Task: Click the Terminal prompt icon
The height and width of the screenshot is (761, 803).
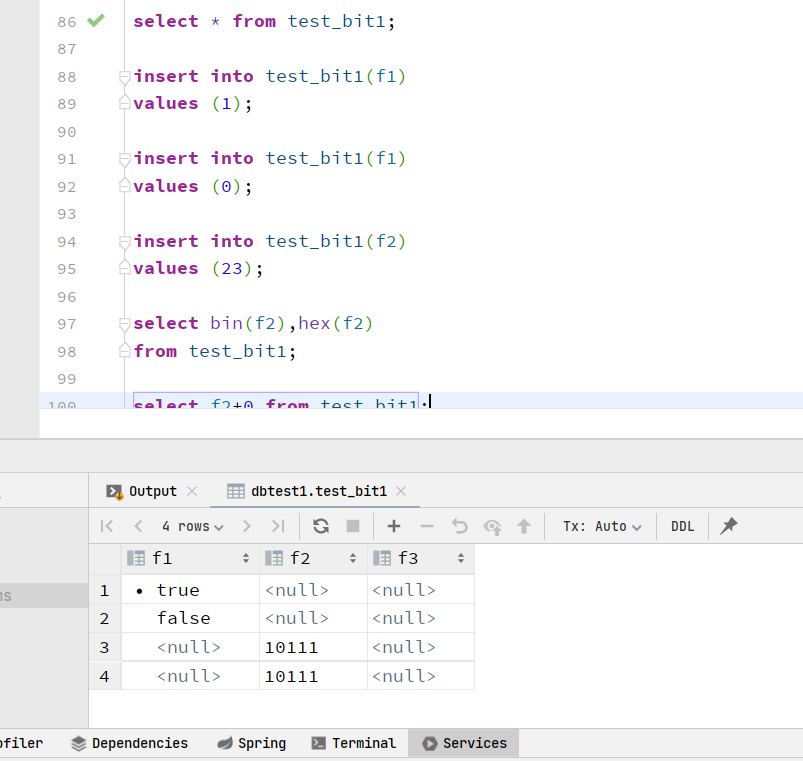Action: click(319, 744)
